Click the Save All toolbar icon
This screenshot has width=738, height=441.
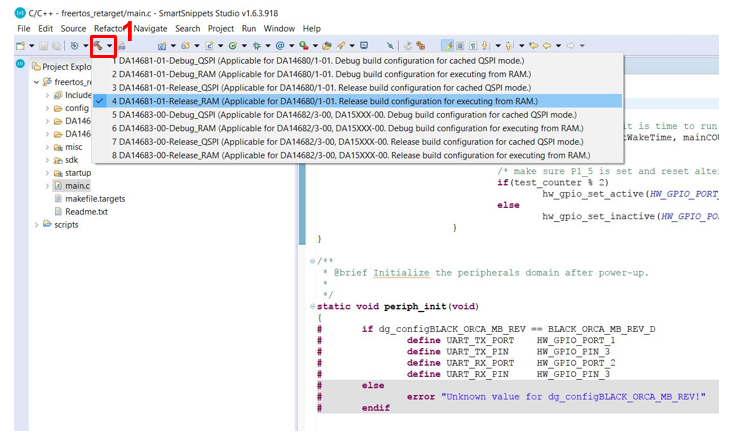56,46
